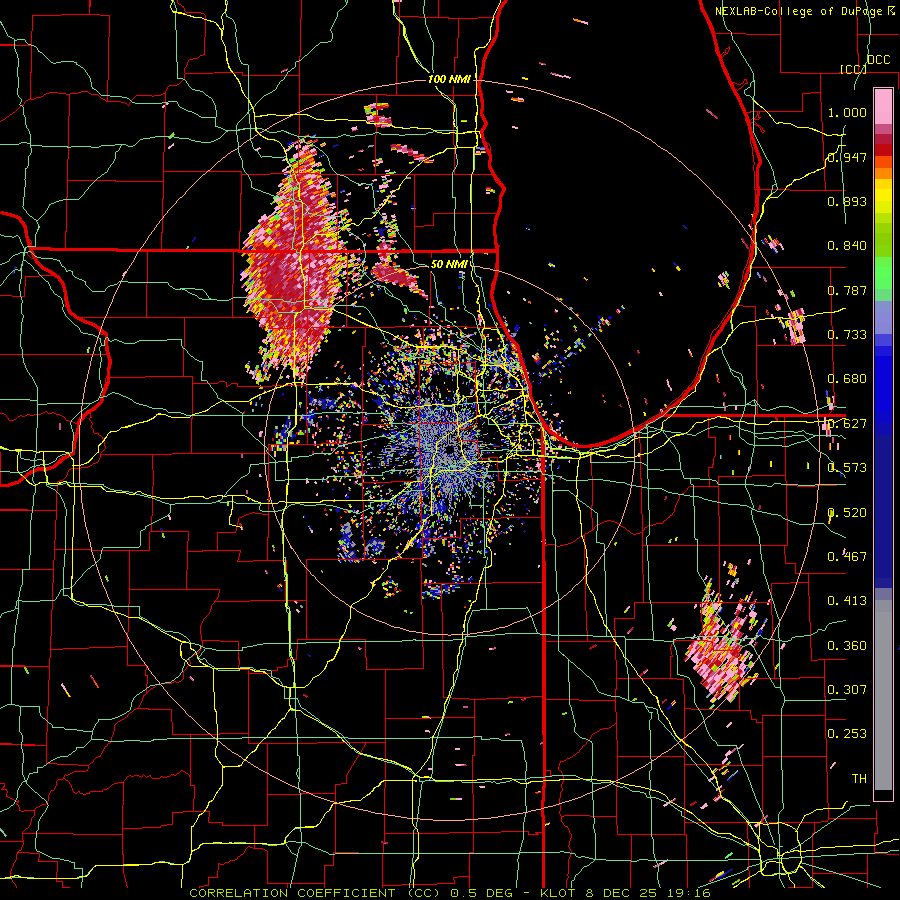Click the 50 NMI range ring label

coord(448,265)
